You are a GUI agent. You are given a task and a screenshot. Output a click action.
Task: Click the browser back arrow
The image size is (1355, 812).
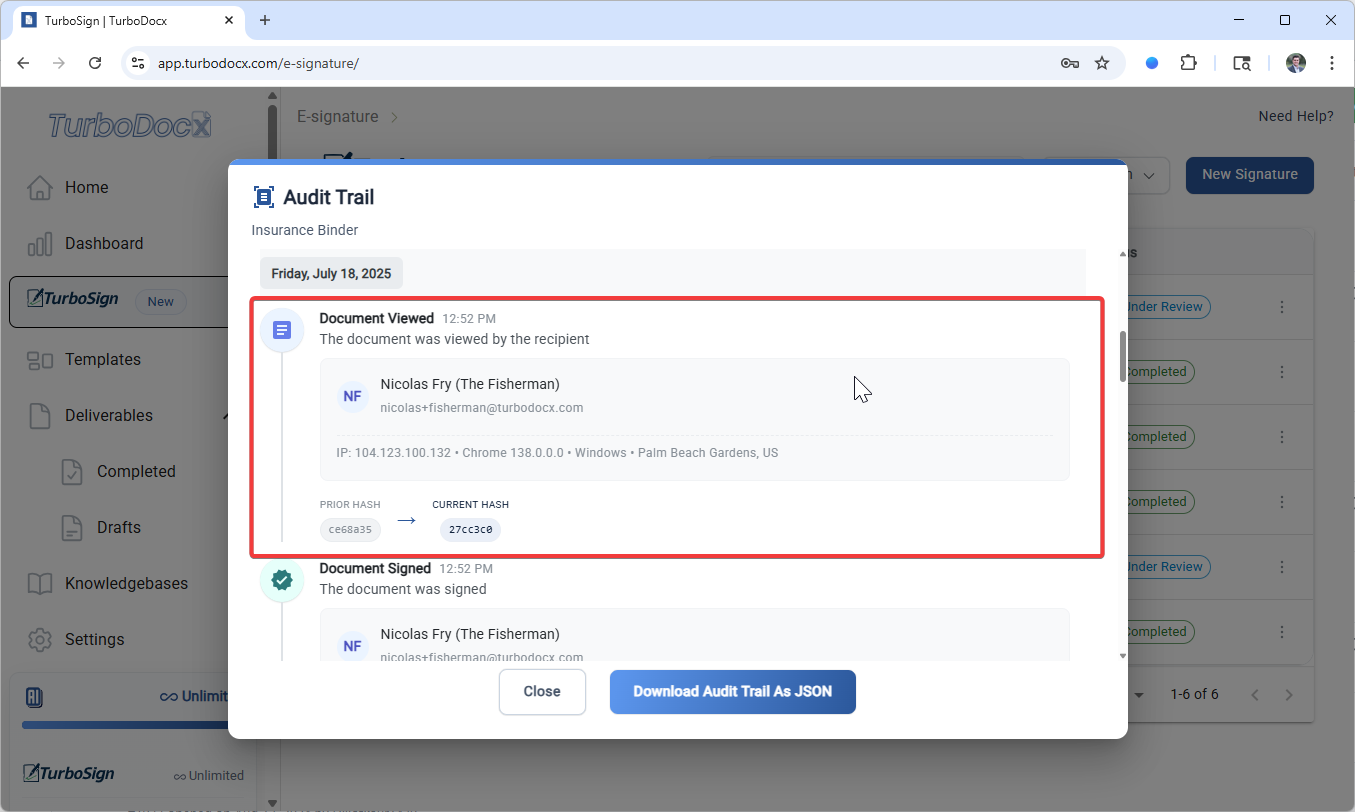(x=23, y=63)
